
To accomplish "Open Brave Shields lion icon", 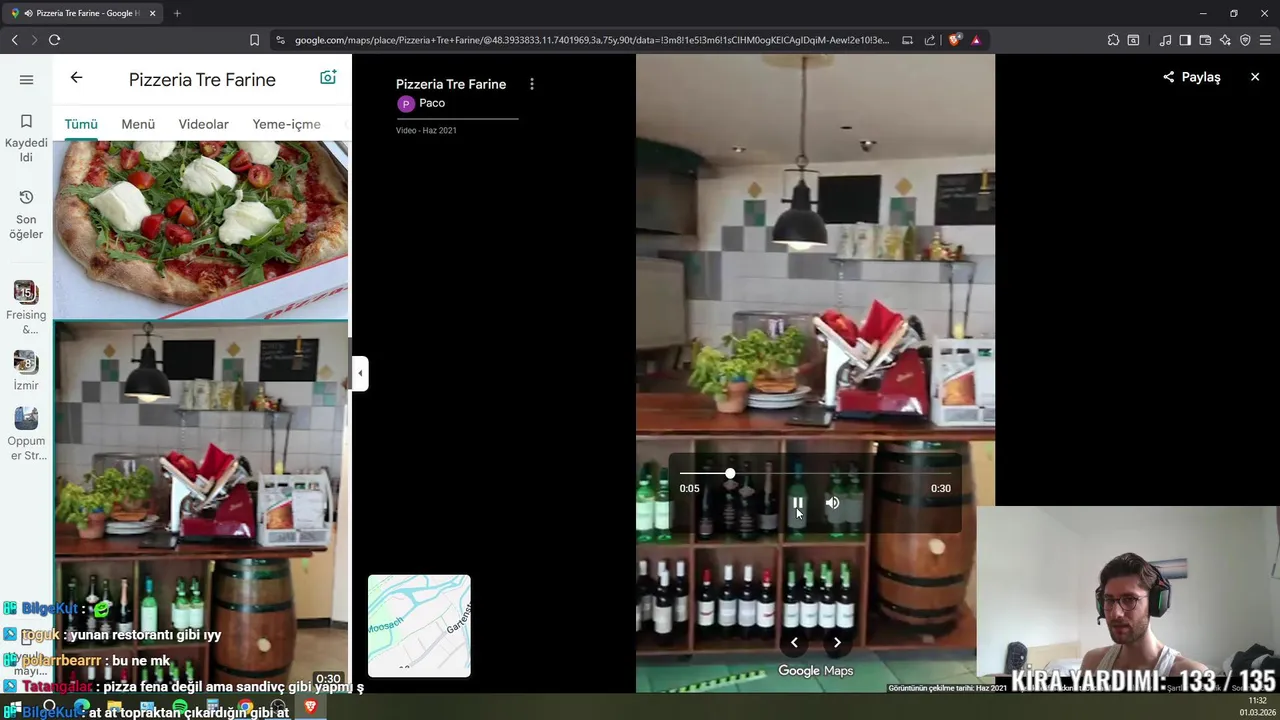I will tap(955, 40).
